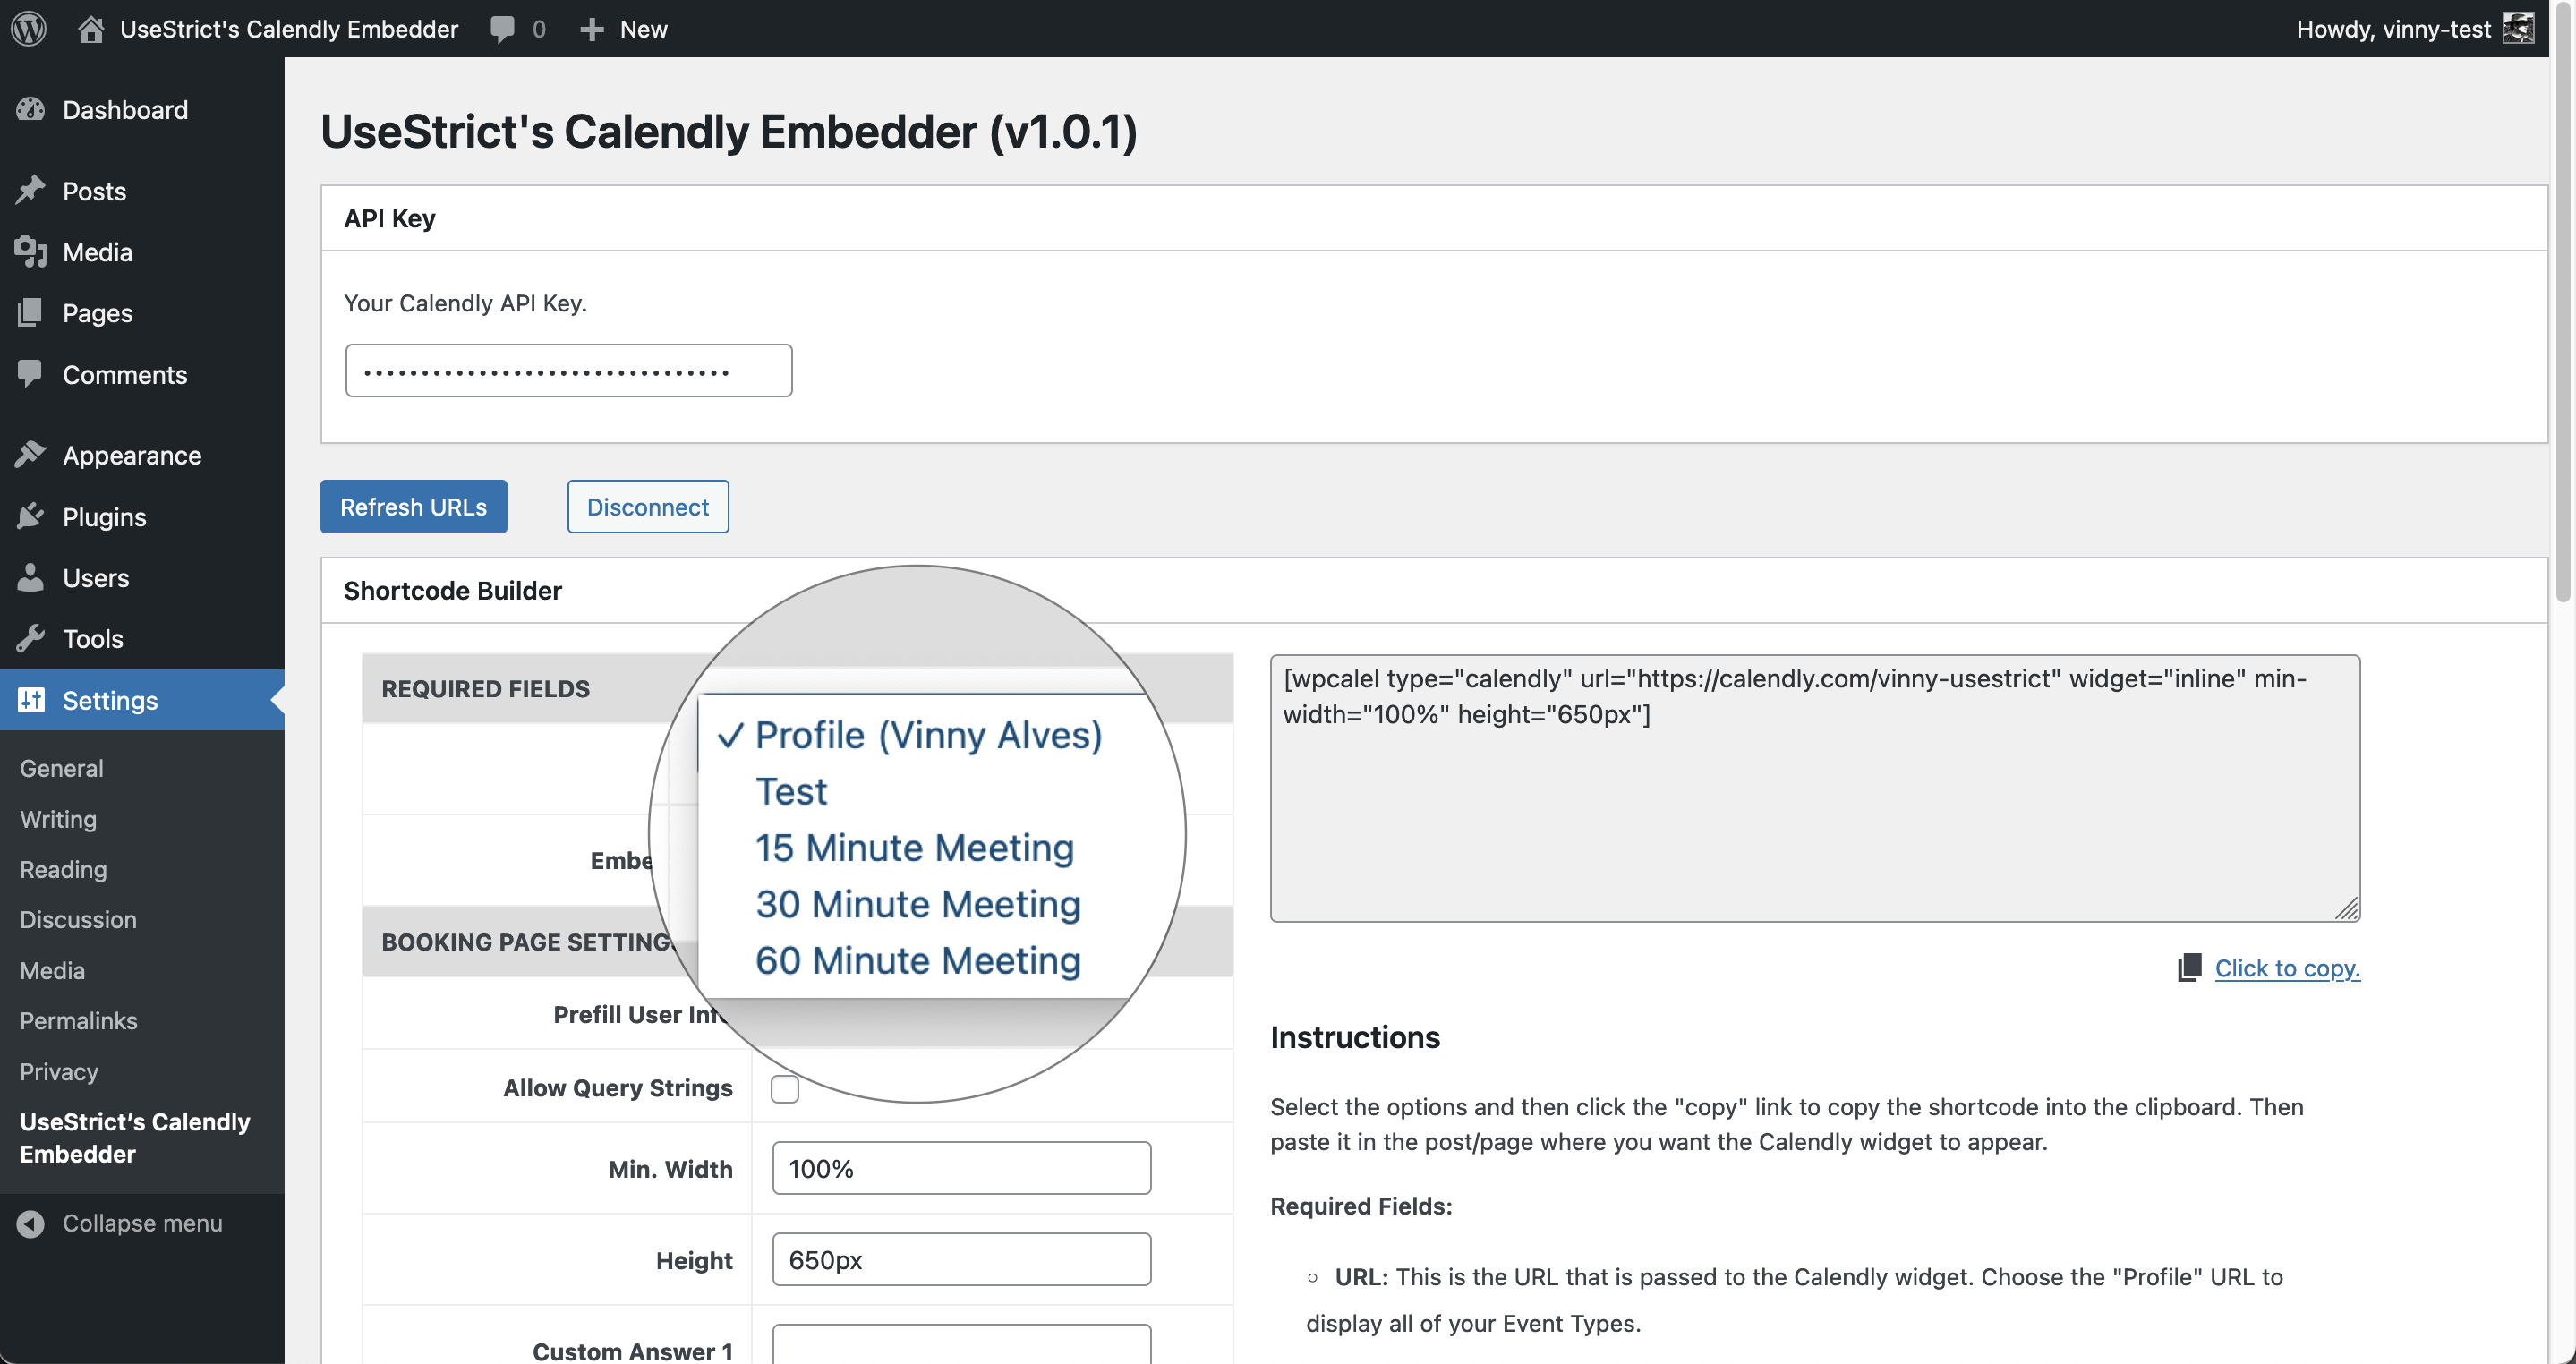This screenshot has width=2576, height=1364.
Task: Click the REQUIRED FIELDS section header
Action: click(485, 688)
